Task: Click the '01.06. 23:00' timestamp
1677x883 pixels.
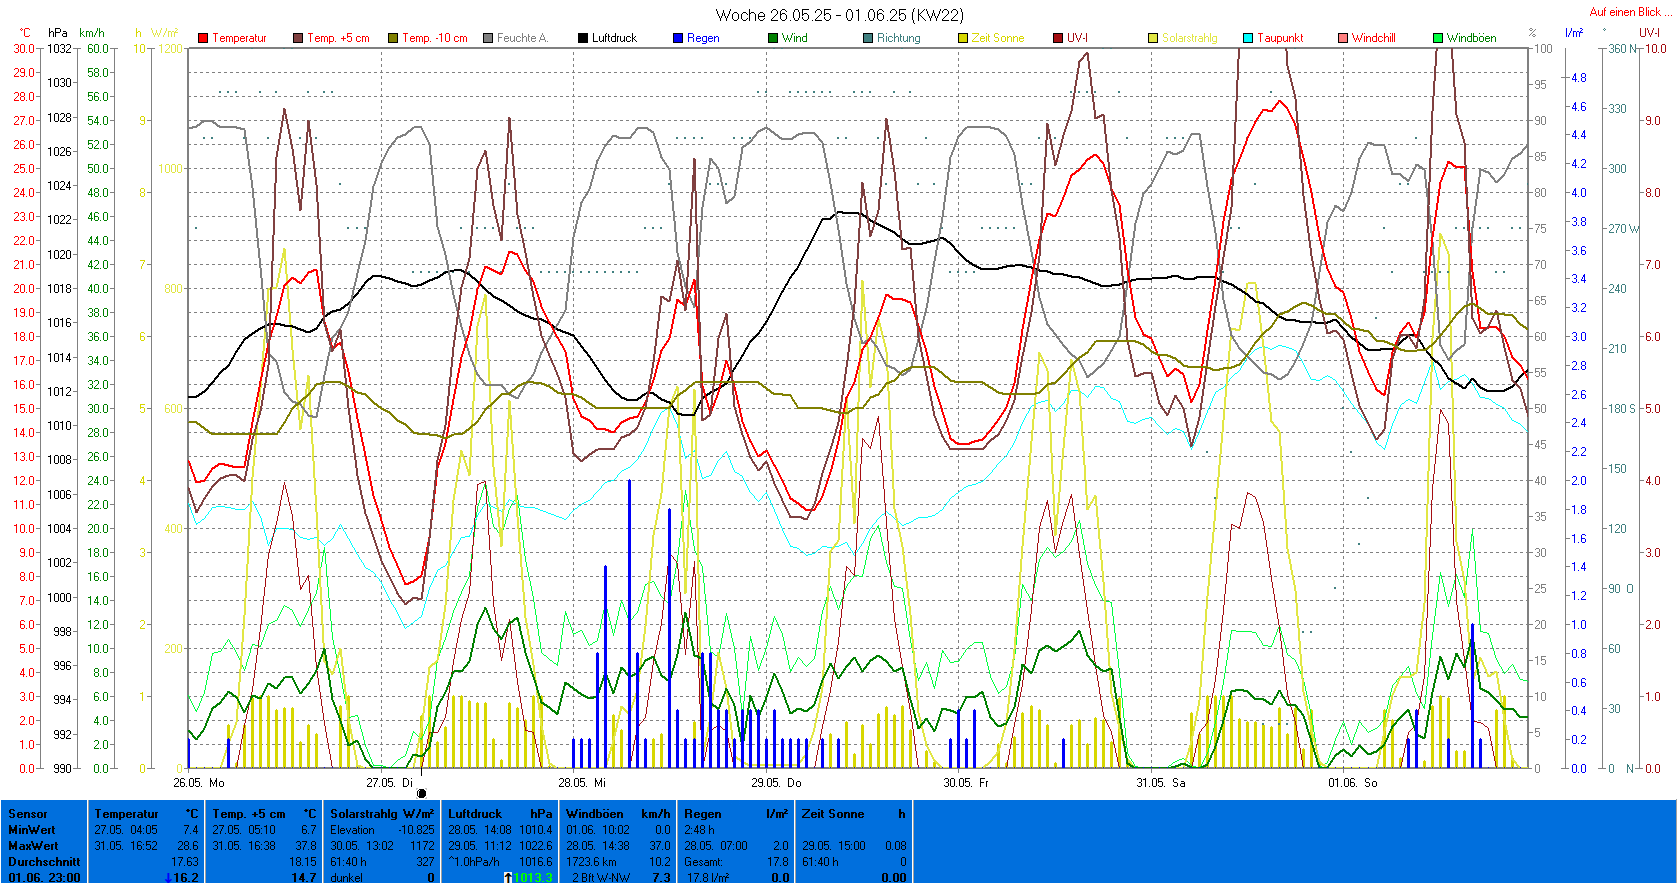Action: [44, 877]
